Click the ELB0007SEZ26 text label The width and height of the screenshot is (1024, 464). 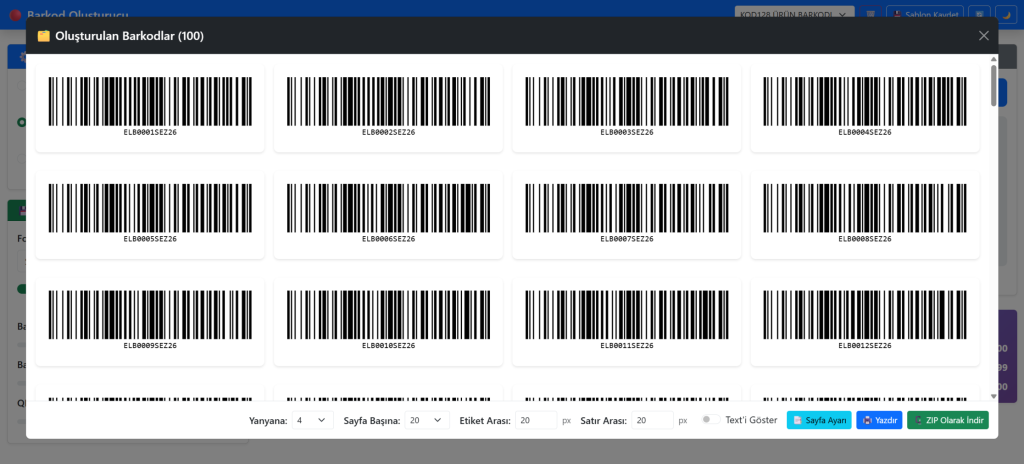(x=627, y=239)
